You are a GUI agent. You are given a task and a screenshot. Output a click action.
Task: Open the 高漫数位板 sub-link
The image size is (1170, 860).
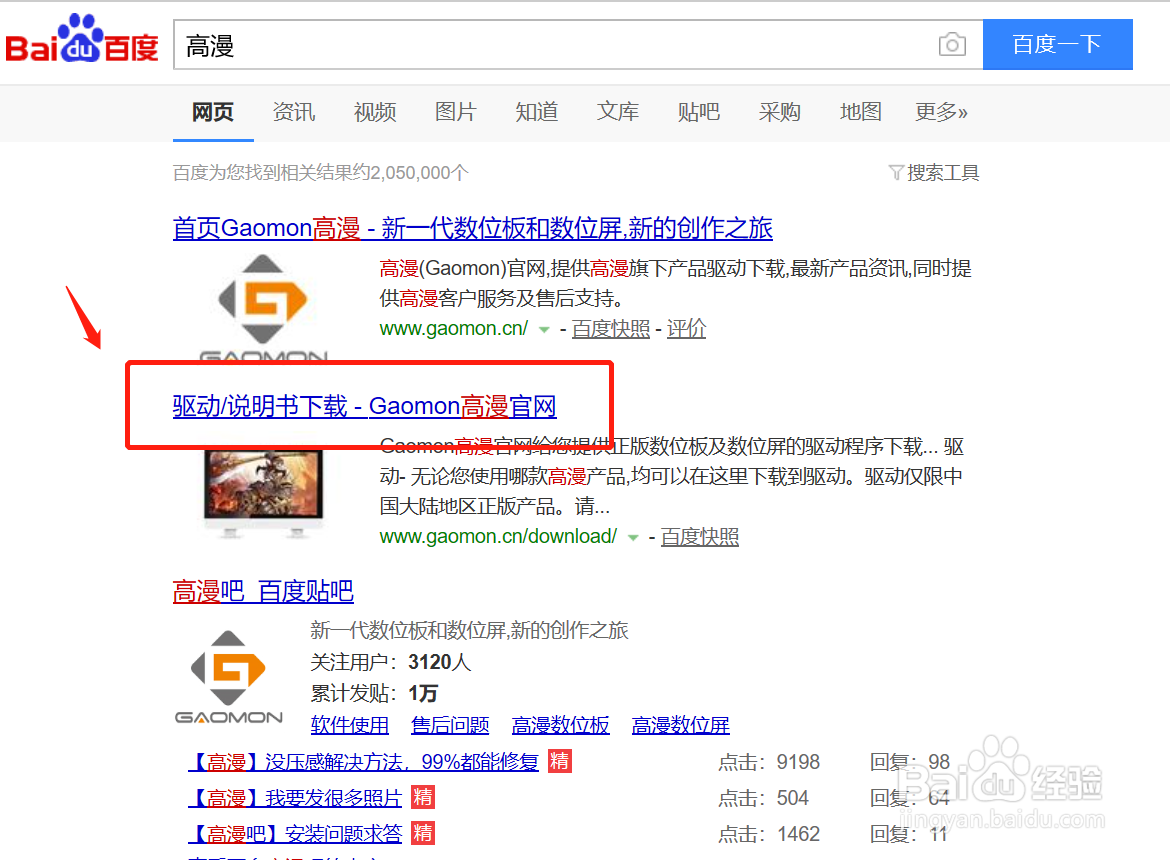pyautogui.click(x=560, y=725)
